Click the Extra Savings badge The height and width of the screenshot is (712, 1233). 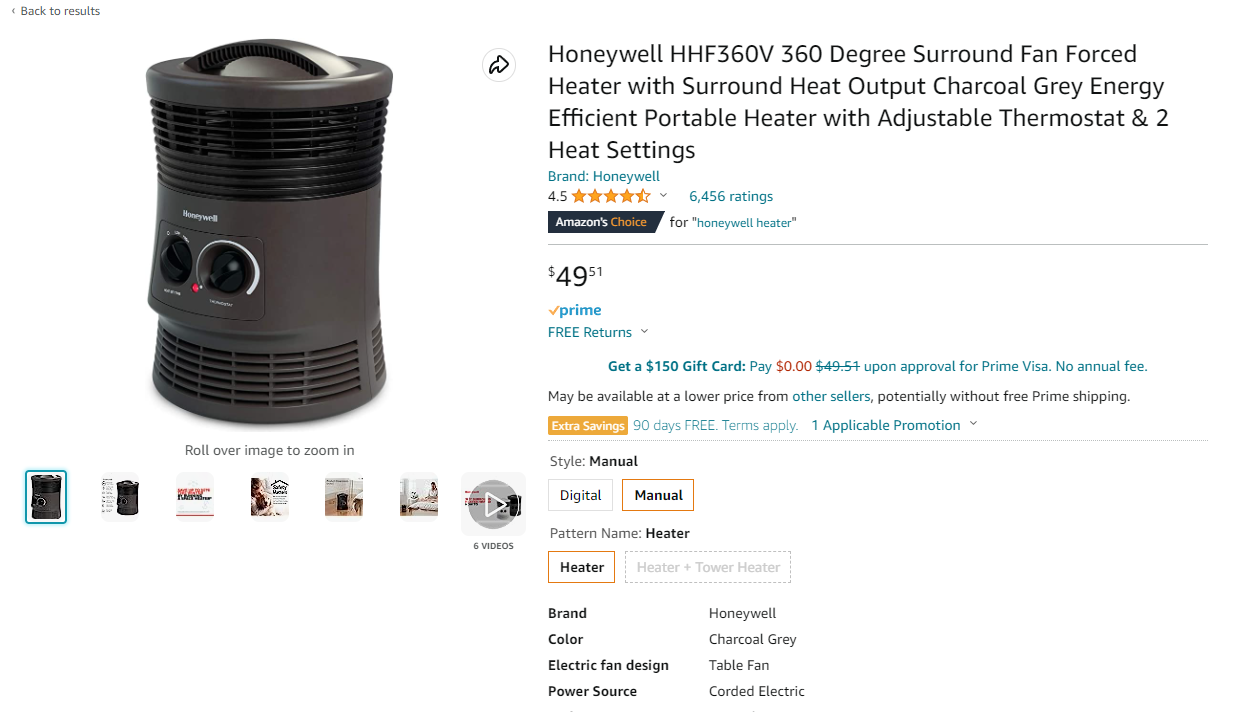(x=588, y=425)
